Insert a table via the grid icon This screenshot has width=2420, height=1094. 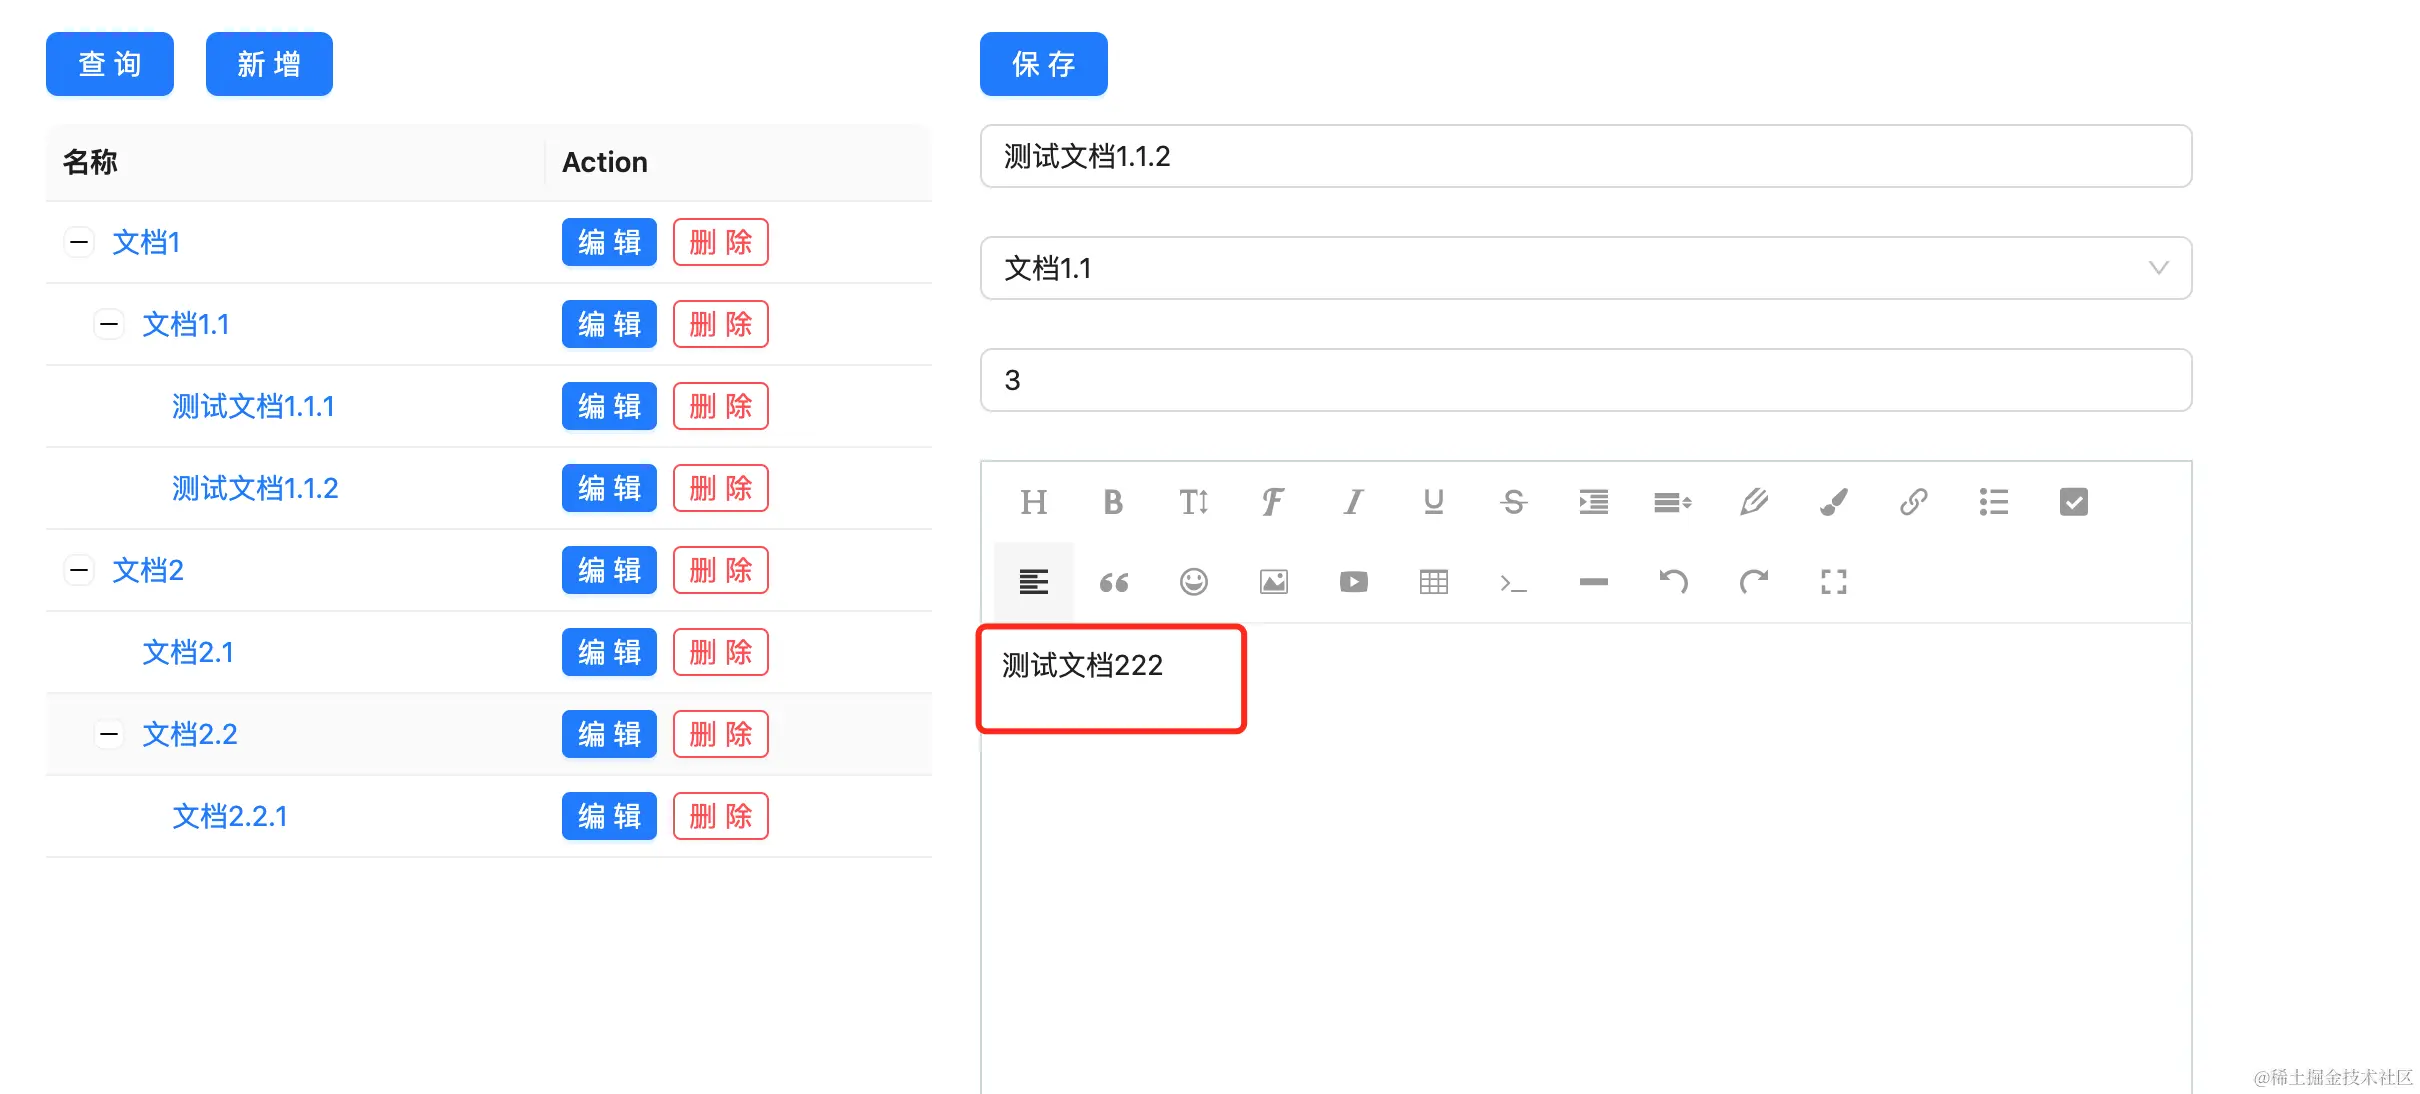coord(1433,582)
